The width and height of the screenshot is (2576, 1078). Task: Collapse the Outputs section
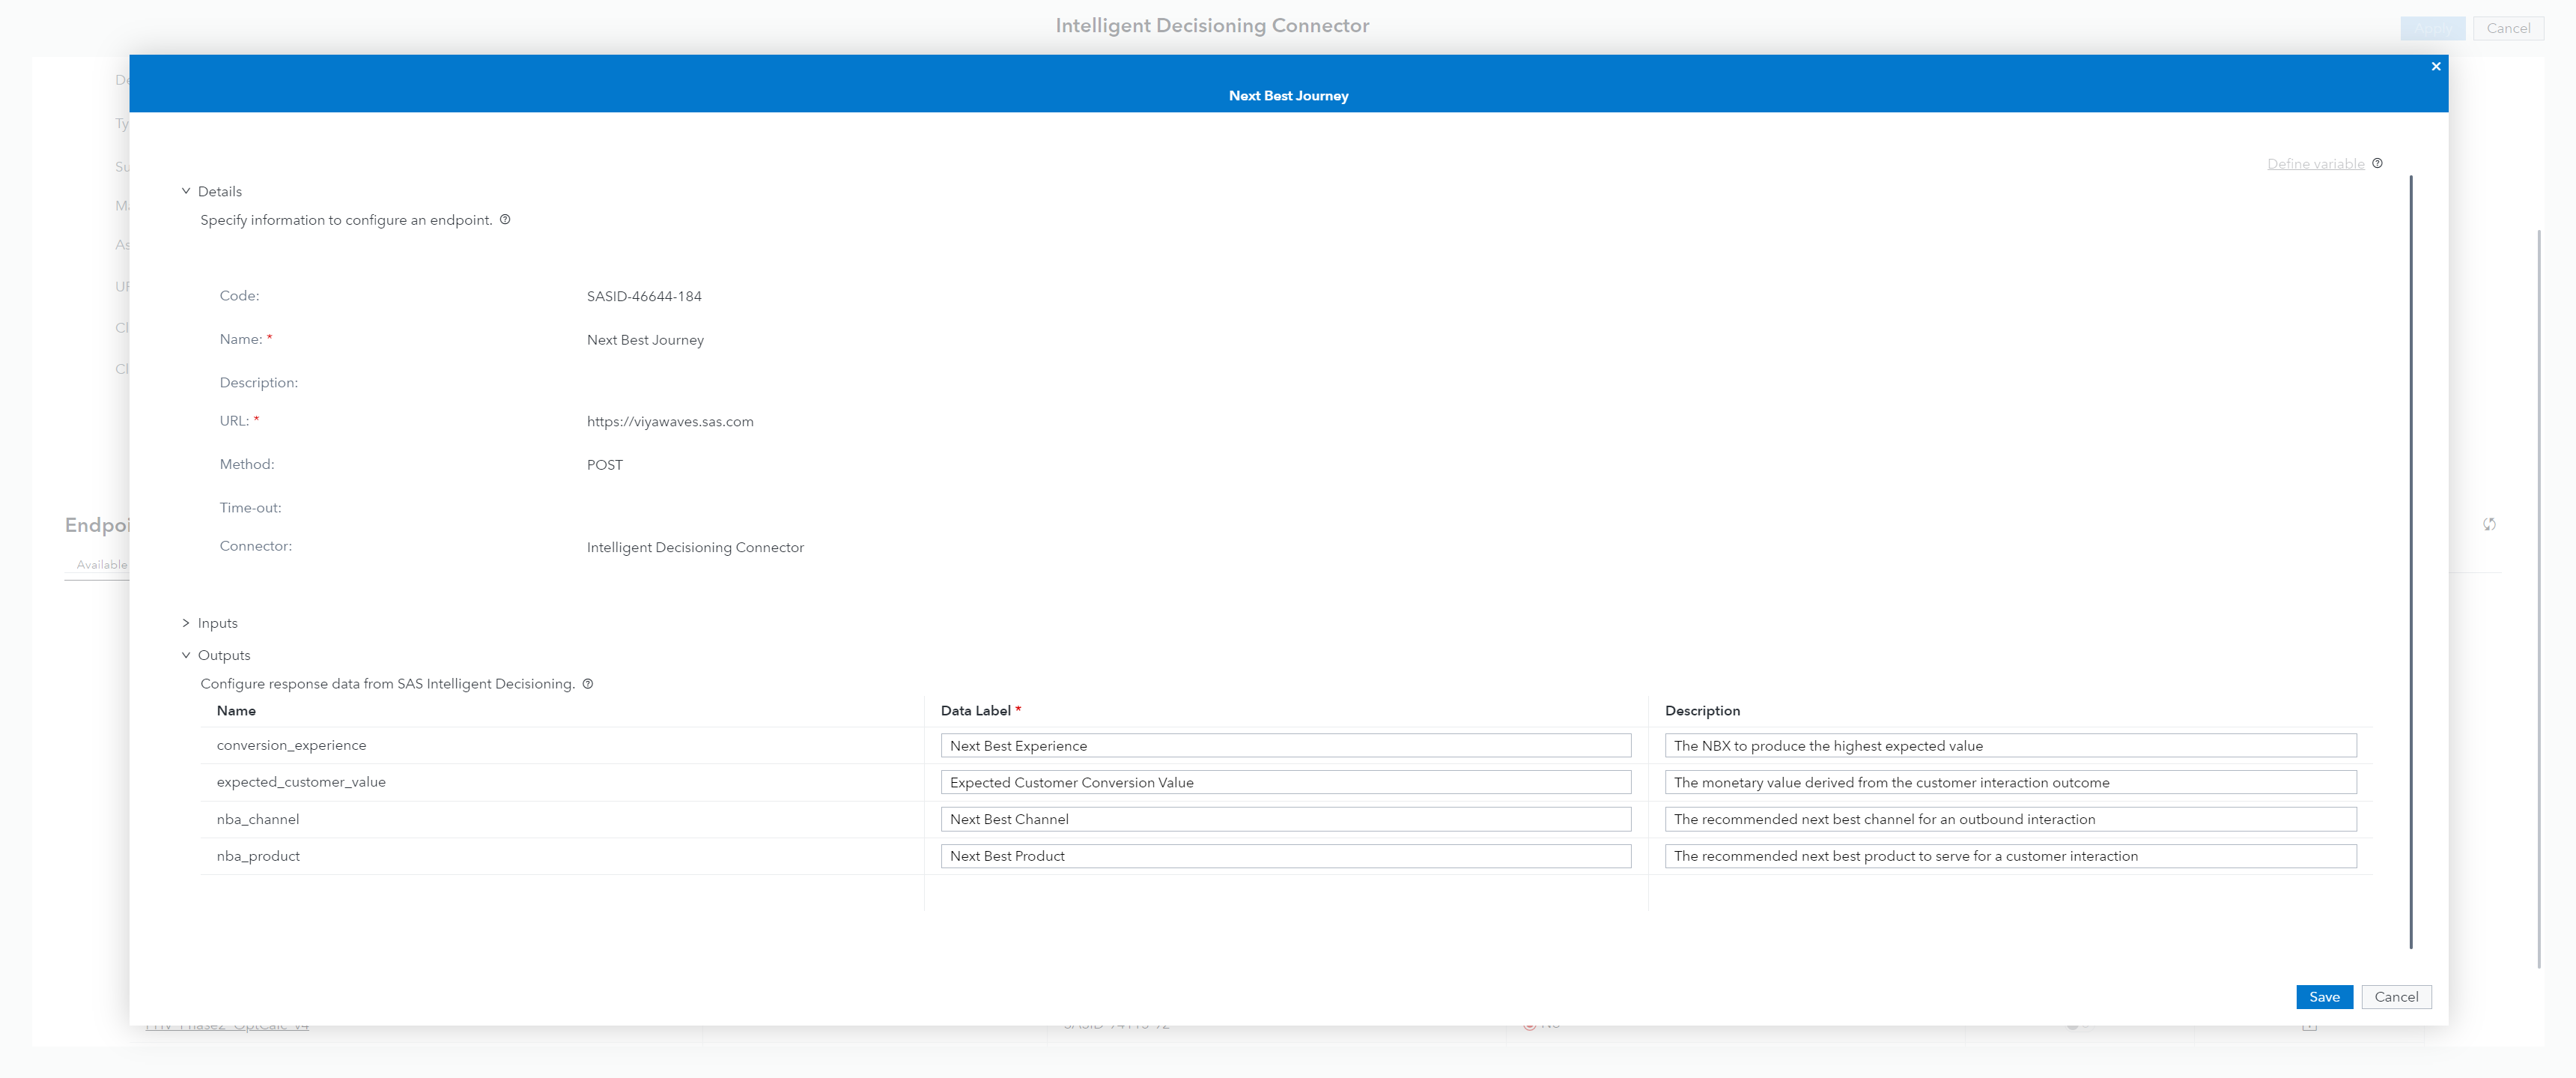(x=186, y=655)
